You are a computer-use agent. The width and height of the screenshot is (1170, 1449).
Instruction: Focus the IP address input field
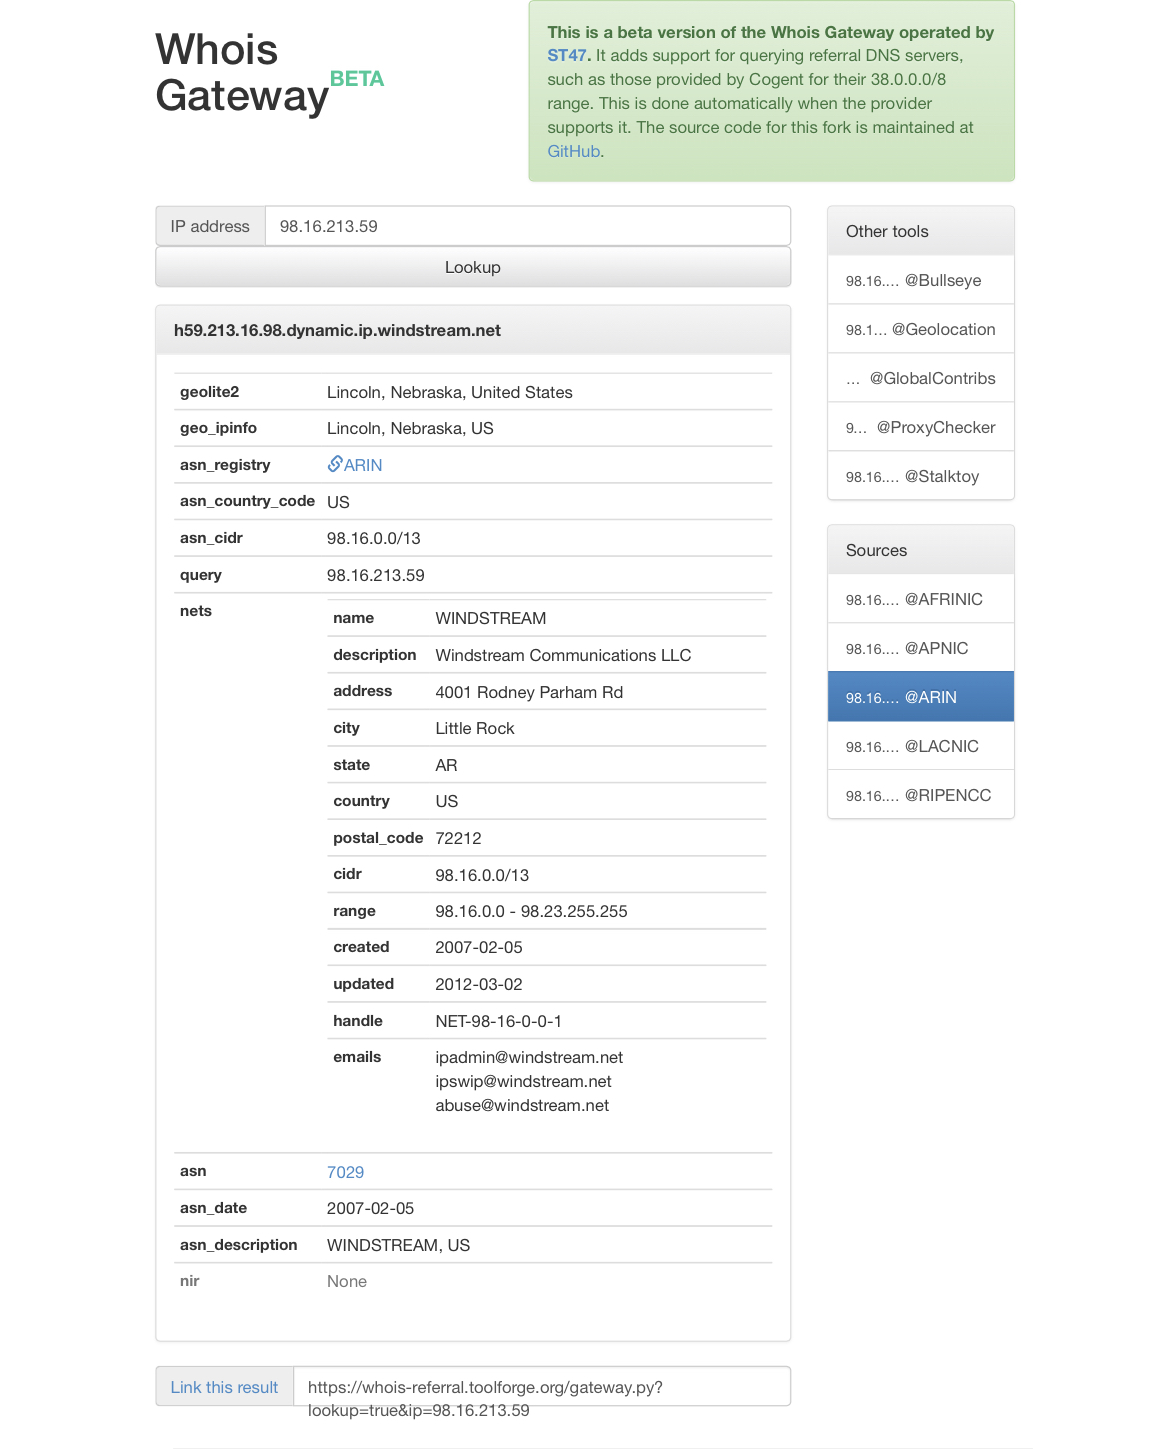pos(528,226)
